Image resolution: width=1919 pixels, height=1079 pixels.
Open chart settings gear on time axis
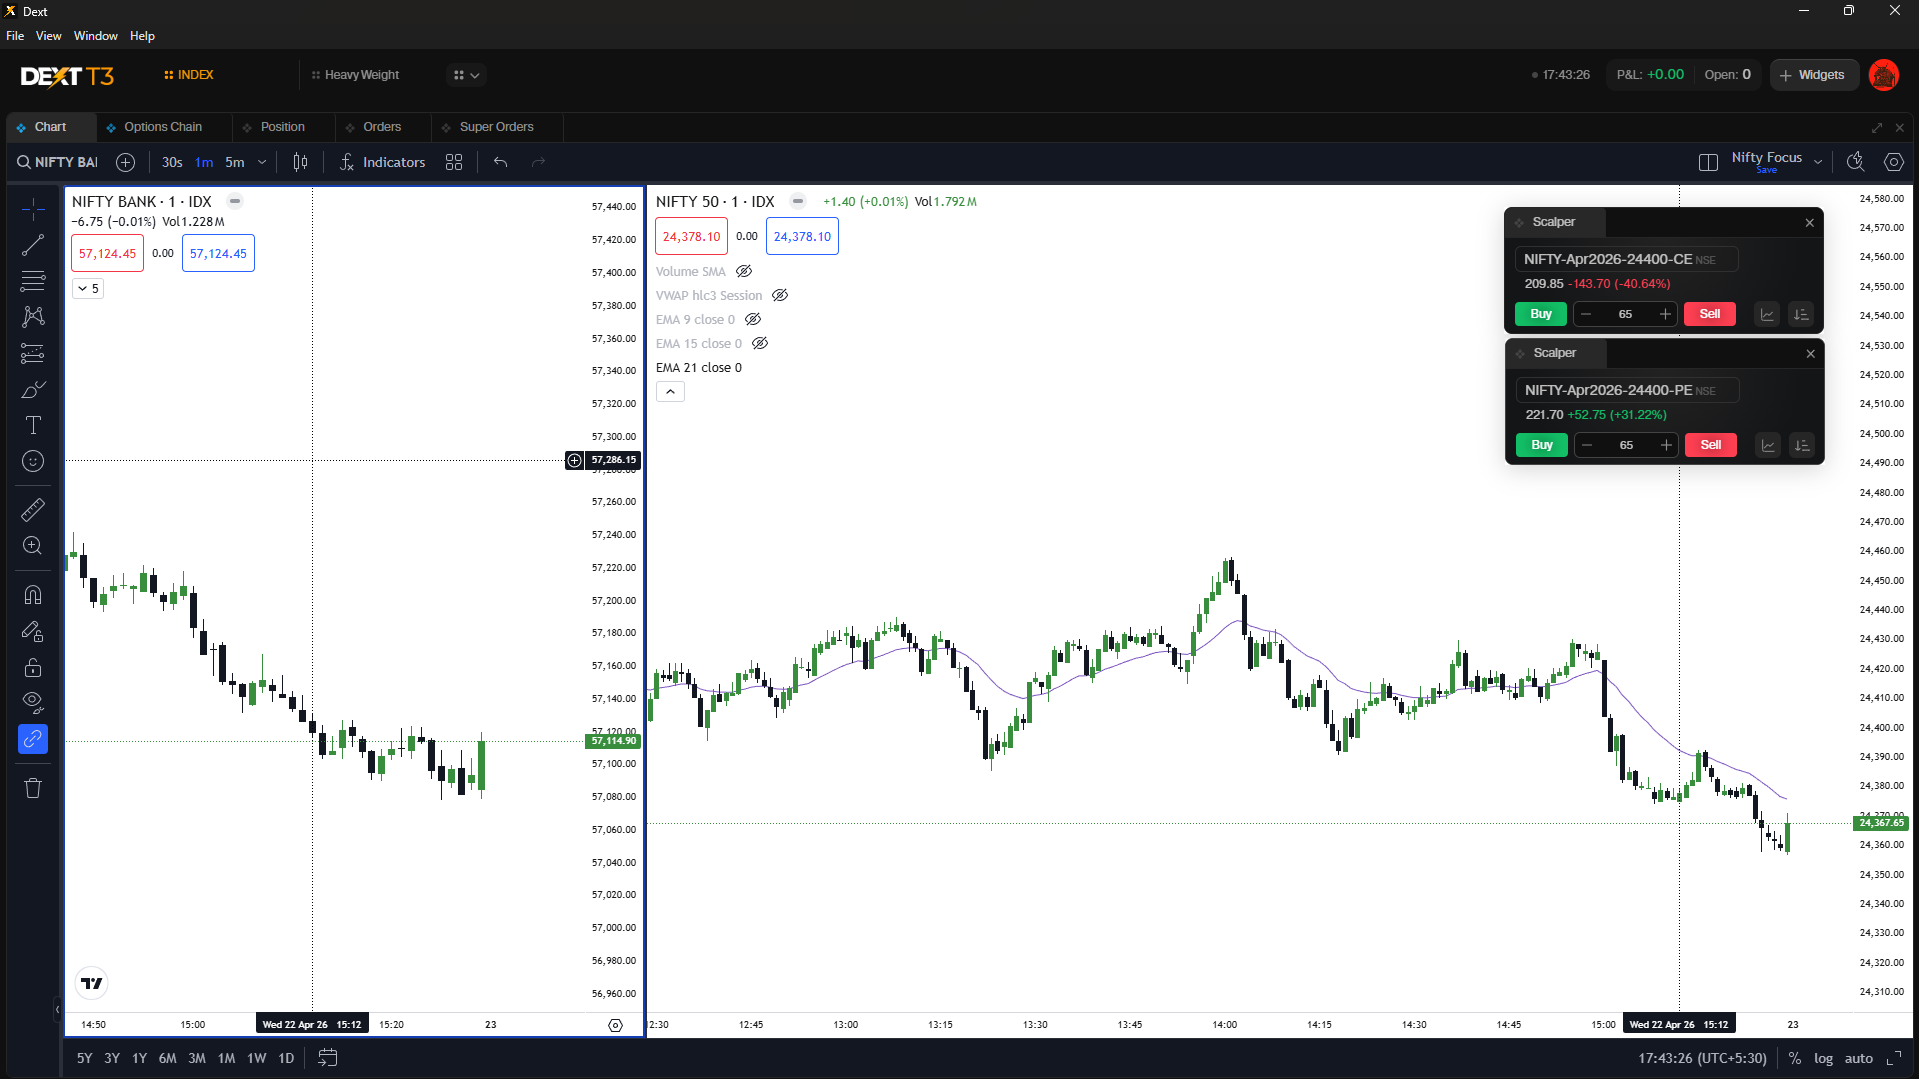pos(615,1025)
